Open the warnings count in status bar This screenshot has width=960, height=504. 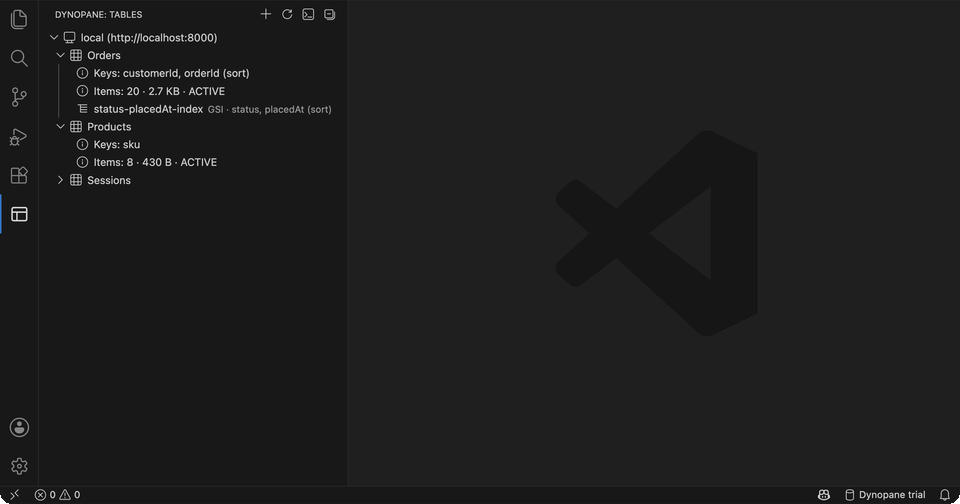click(x=70, y=495)
